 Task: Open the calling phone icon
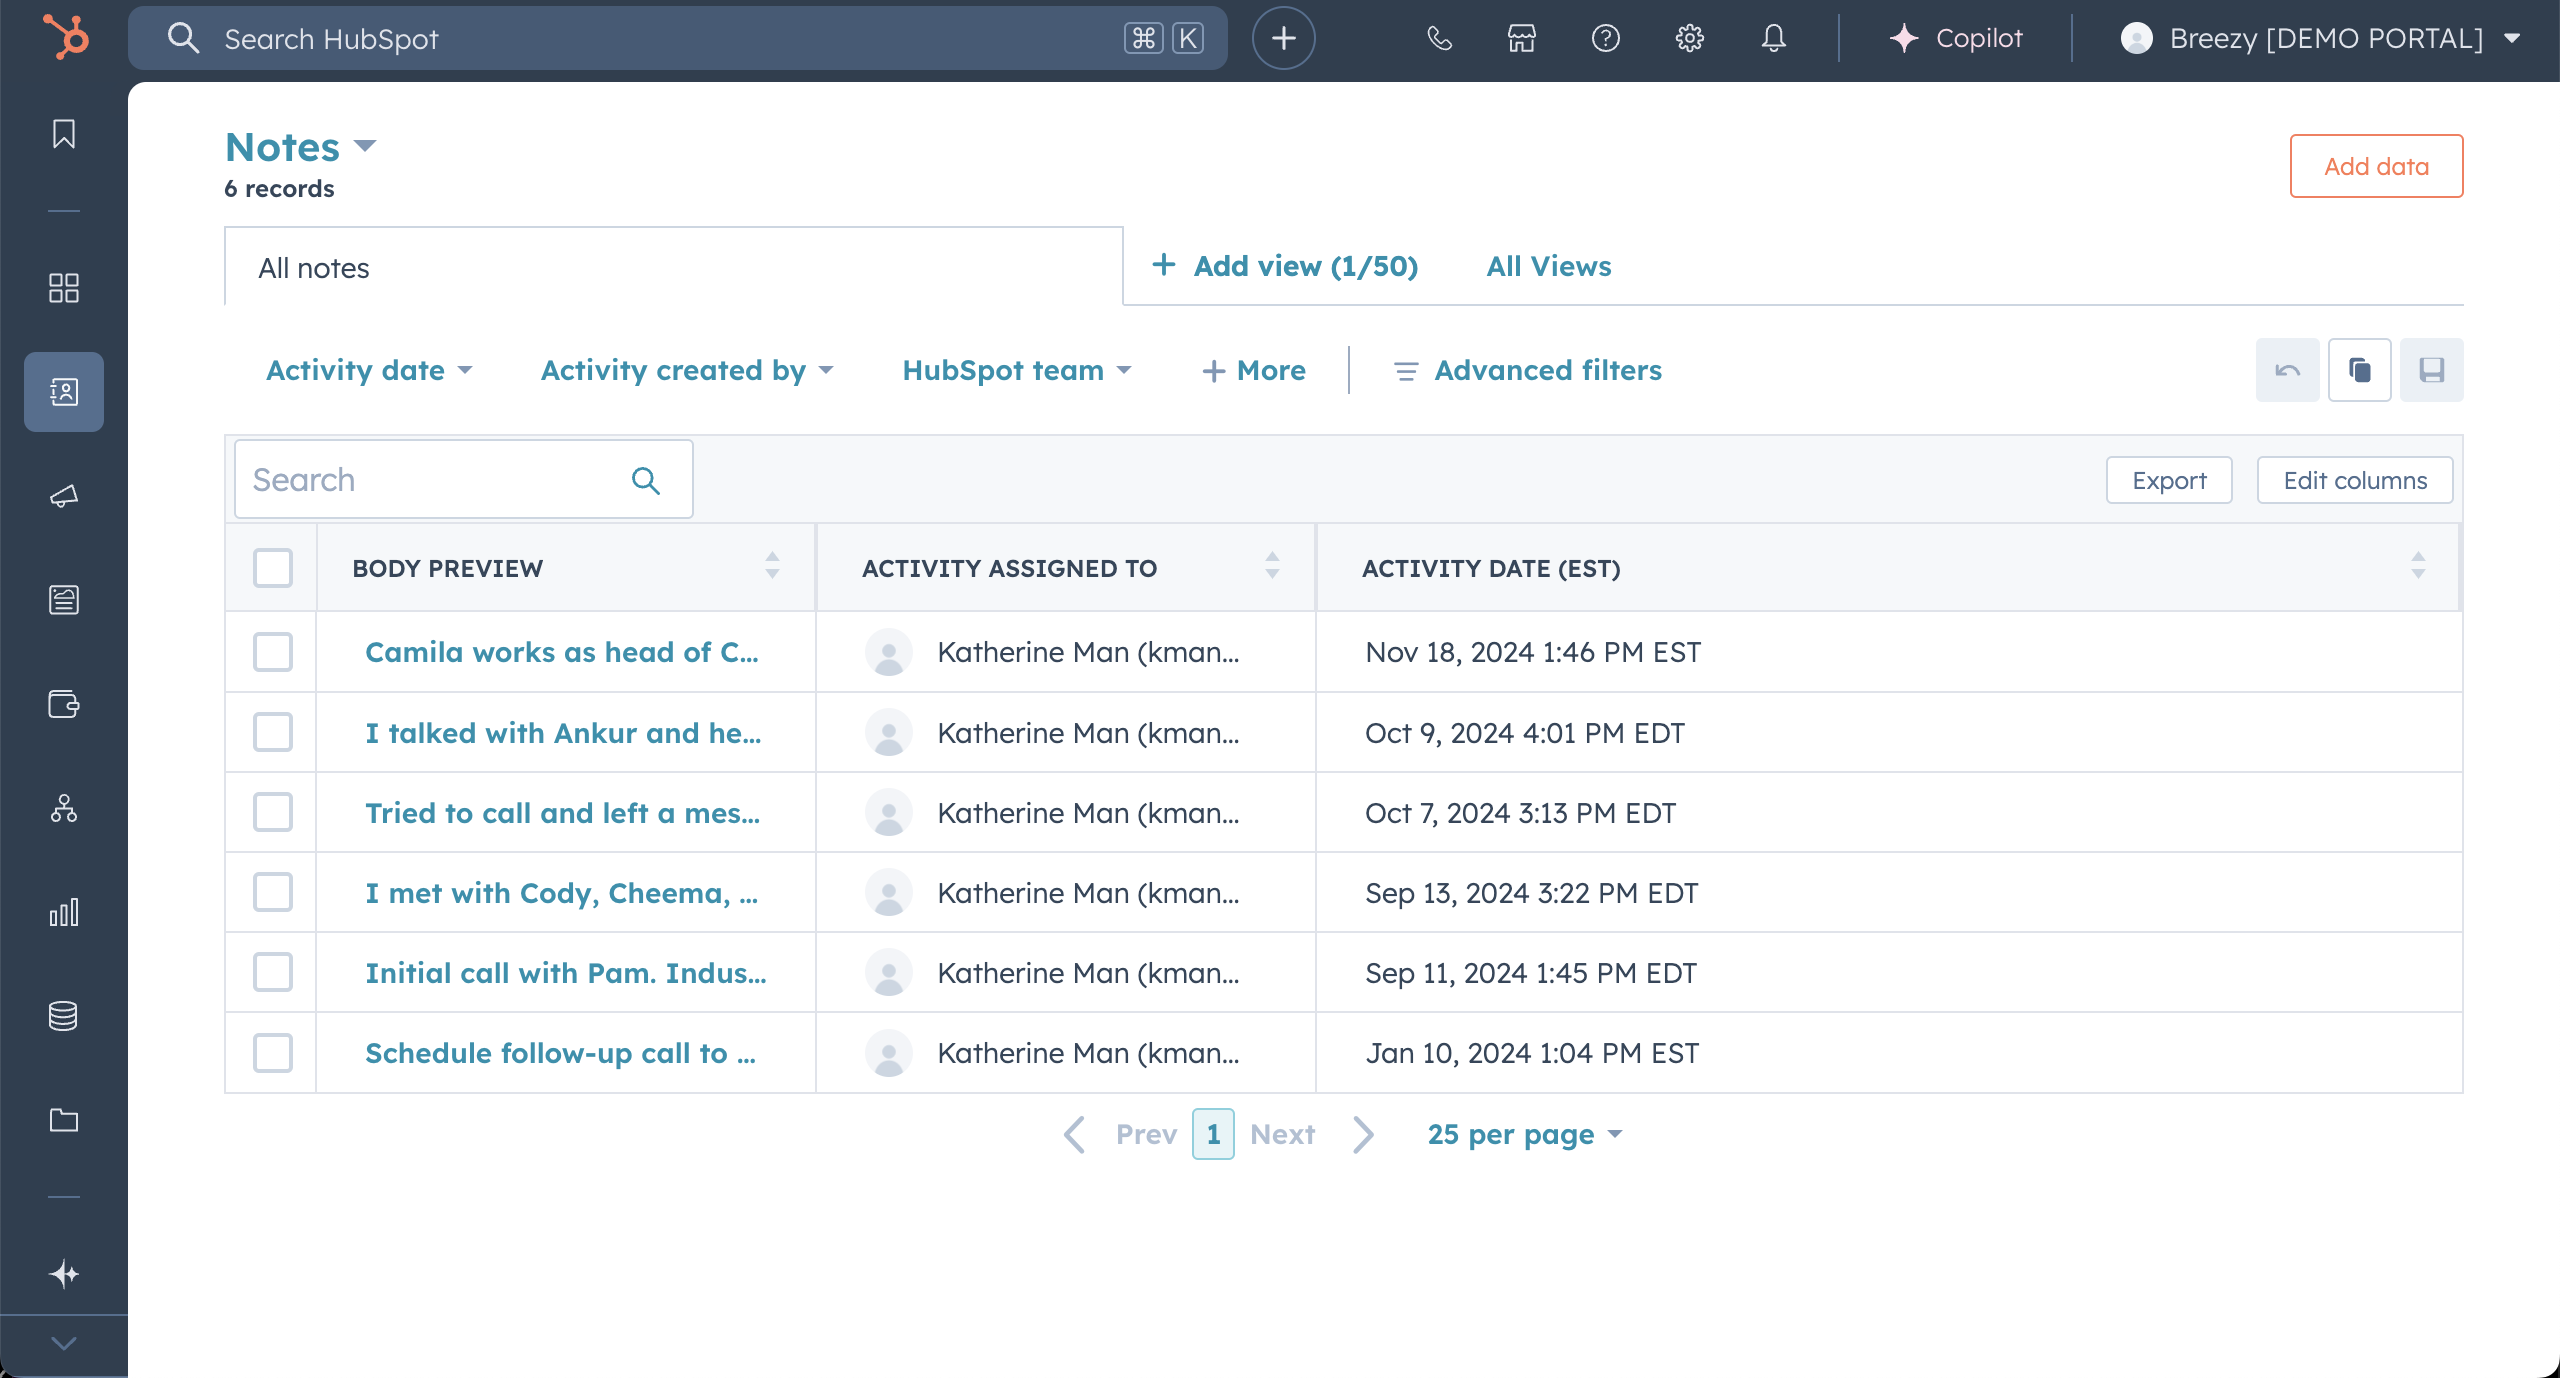click(1439, 38)
